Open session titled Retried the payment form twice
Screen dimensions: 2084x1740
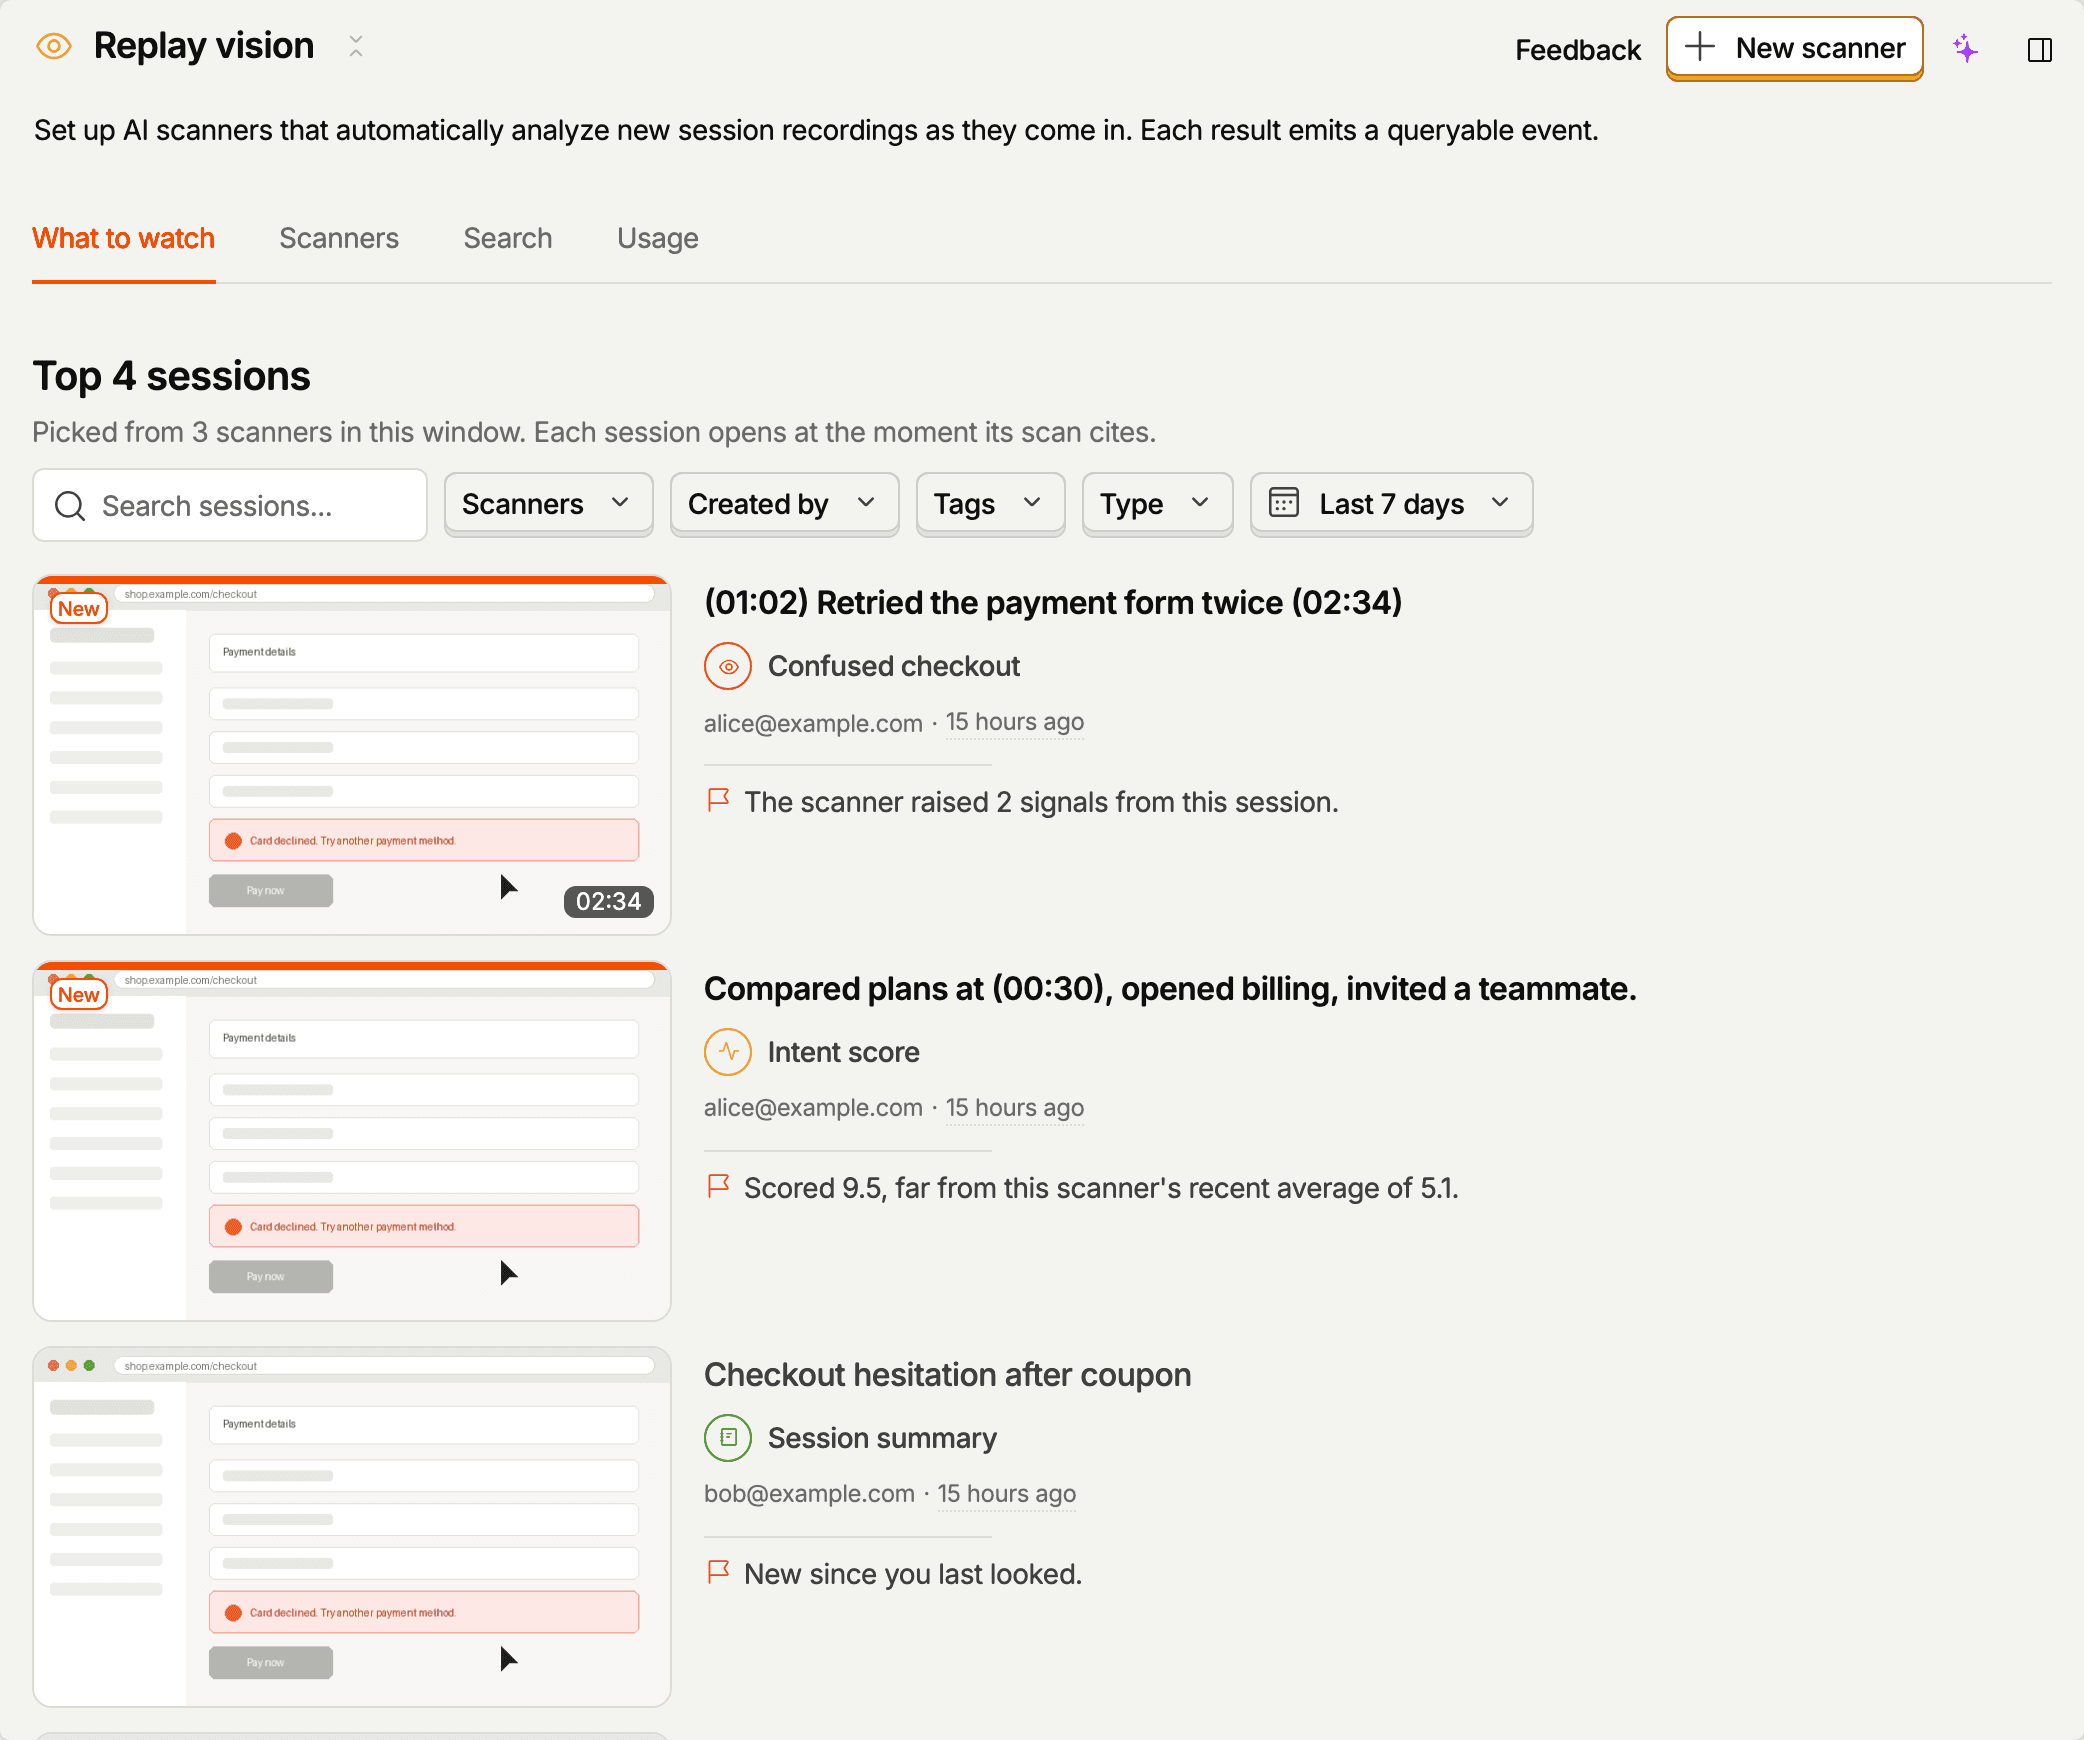(x=1053, y=603)
